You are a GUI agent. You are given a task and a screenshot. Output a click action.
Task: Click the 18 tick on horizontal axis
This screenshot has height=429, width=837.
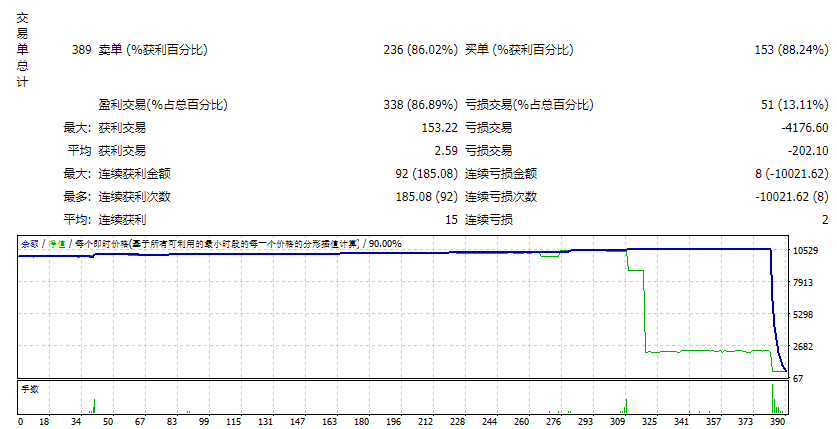click(x=44, y=422)
